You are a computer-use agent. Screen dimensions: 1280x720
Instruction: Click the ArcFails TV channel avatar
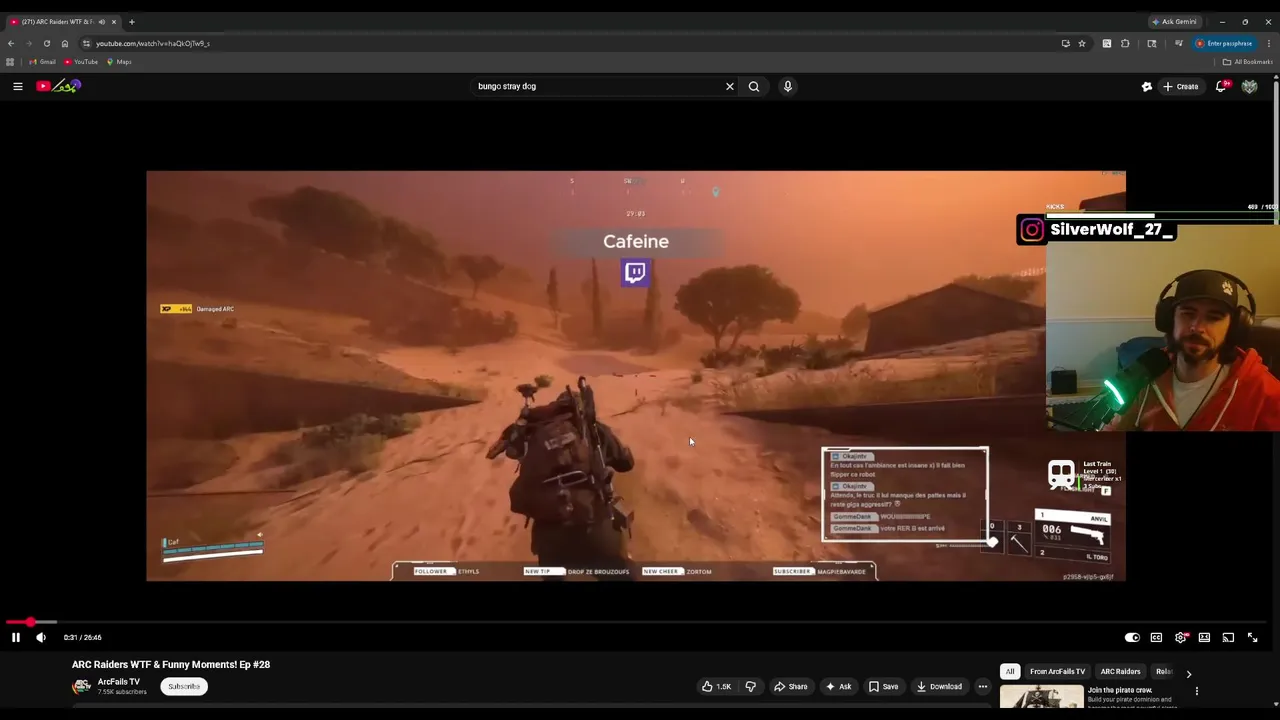(x=82, y=686)
